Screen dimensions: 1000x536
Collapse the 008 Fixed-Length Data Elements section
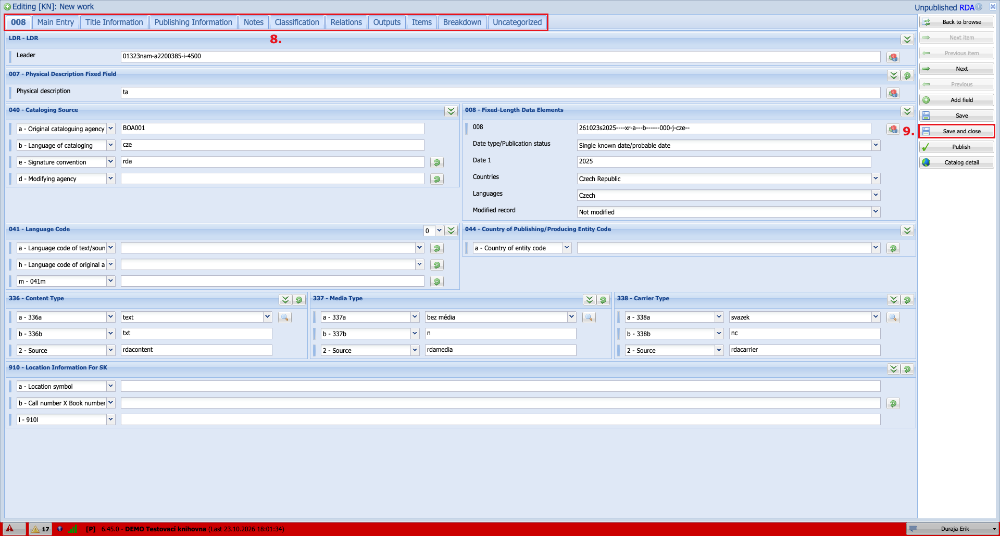pos(907,111)
